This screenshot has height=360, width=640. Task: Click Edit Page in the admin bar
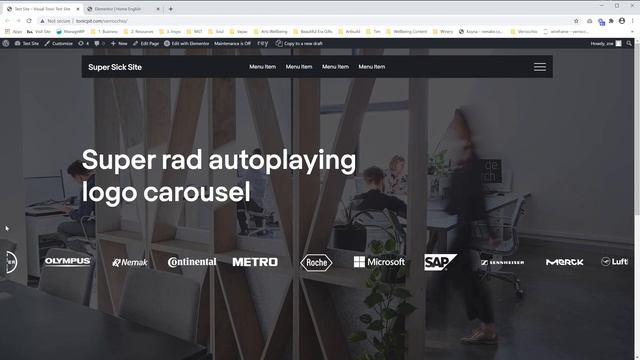click(146, 43)
